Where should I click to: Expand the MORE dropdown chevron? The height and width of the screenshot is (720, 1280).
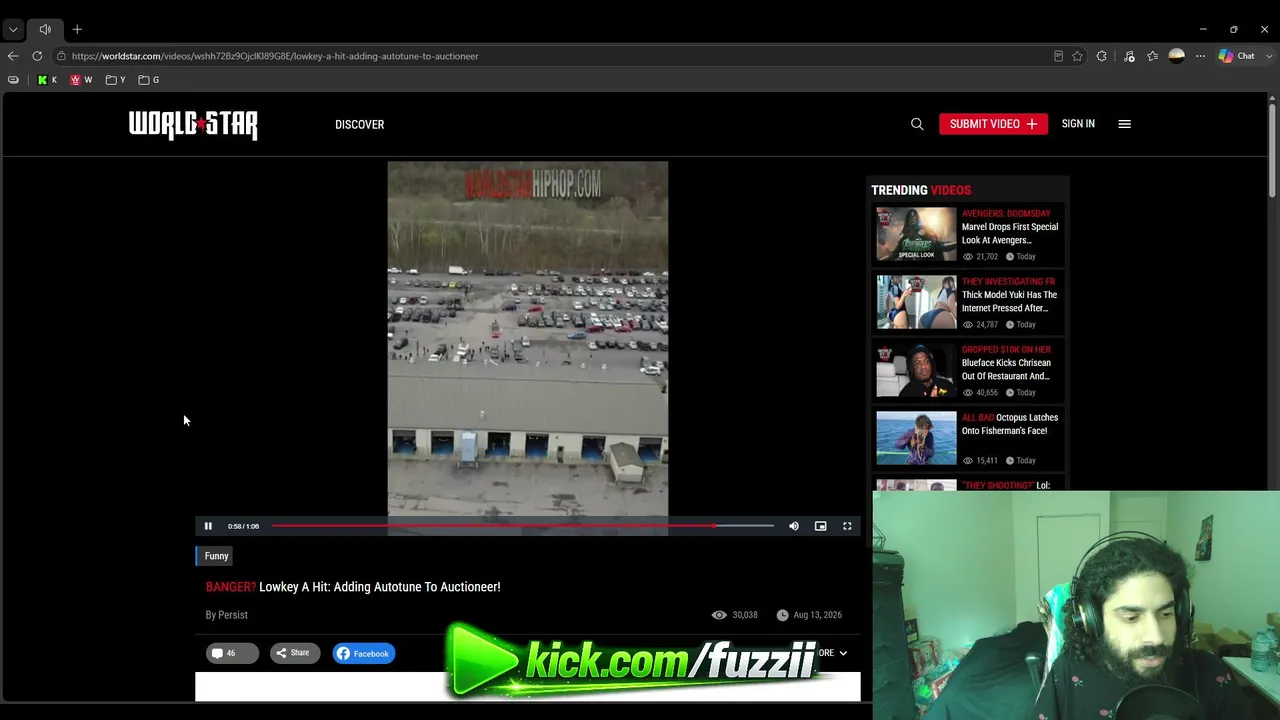(843, 653)
